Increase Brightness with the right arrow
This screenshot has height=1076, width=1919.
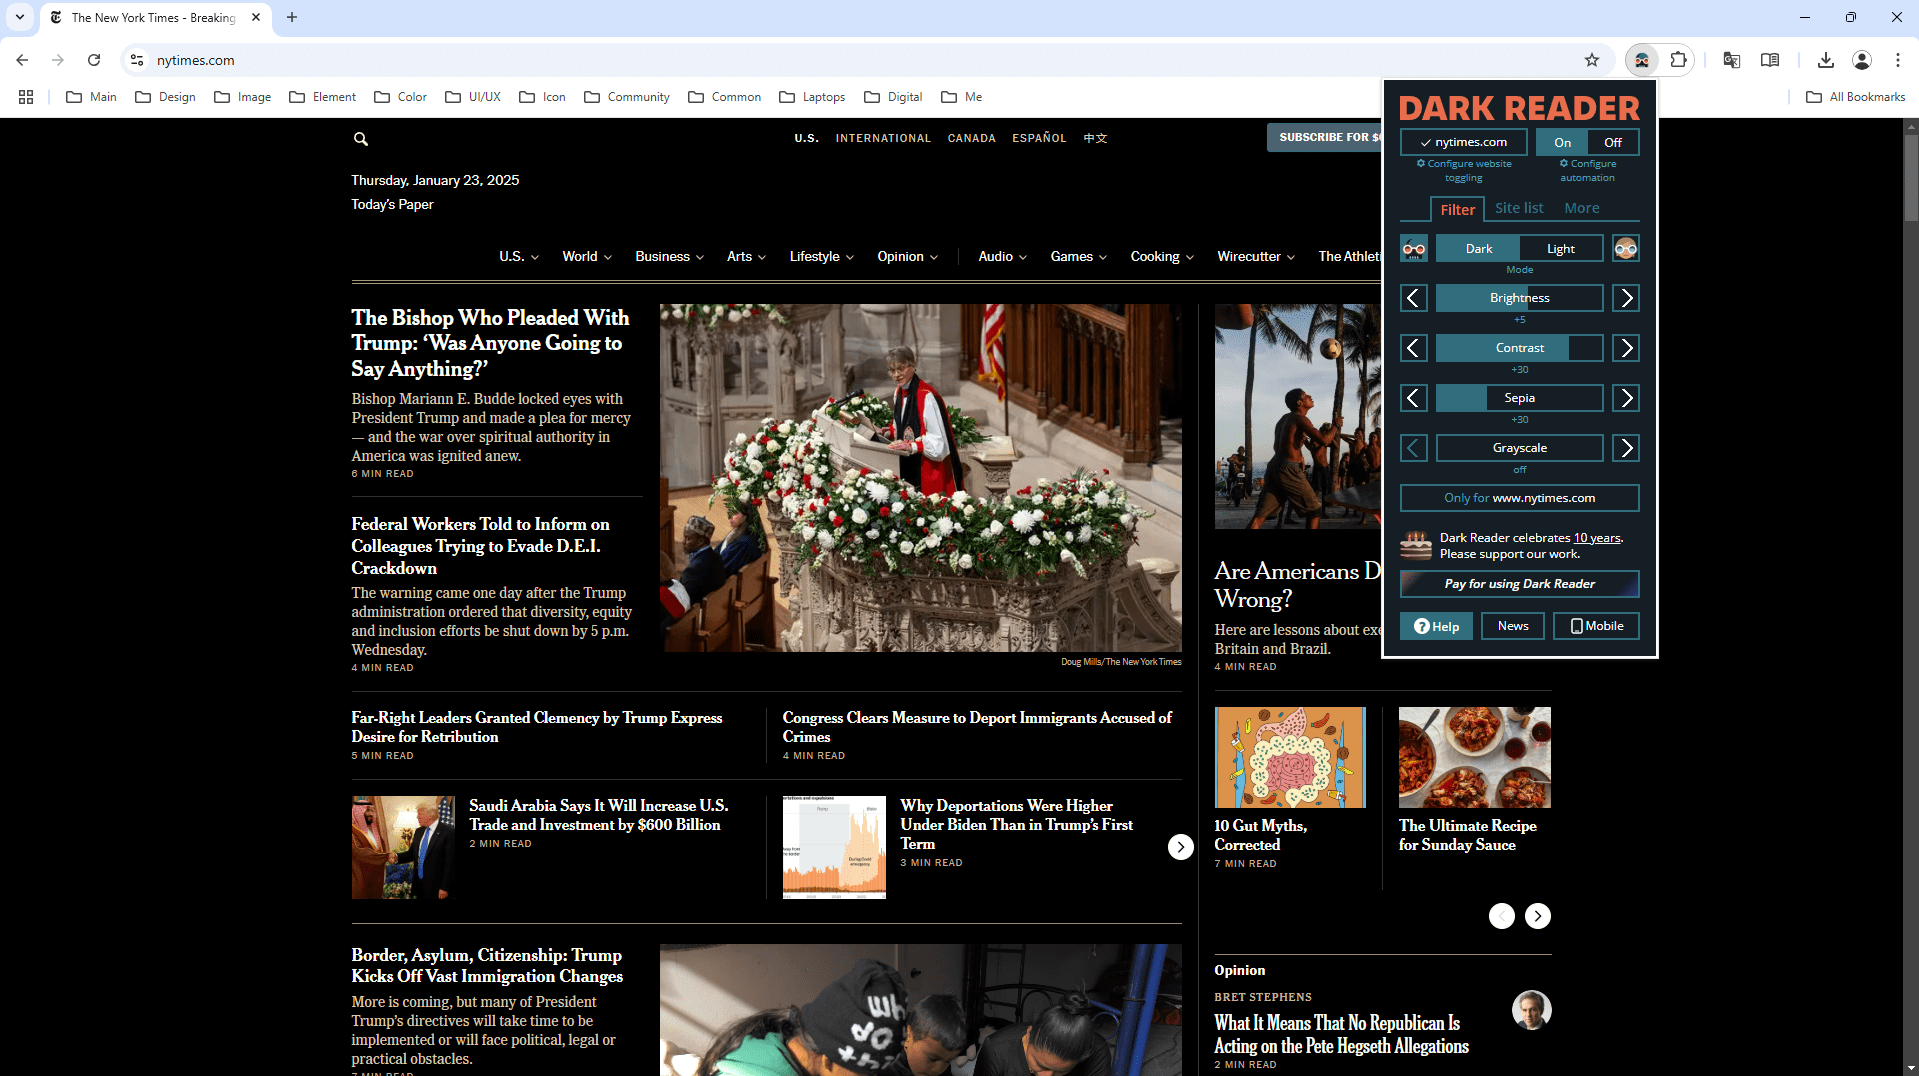[1626, 298]
